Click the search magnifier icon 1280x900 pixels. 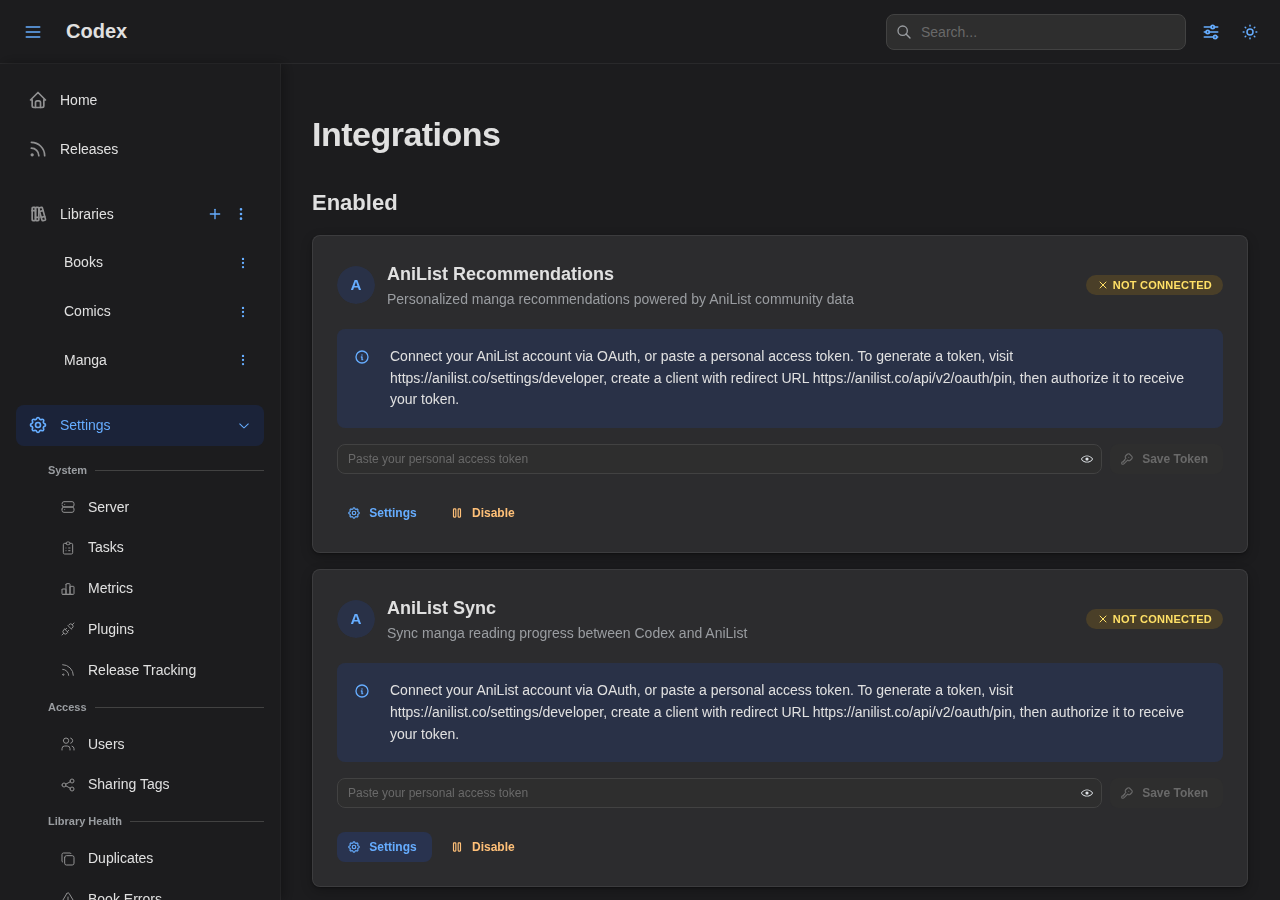904,32
